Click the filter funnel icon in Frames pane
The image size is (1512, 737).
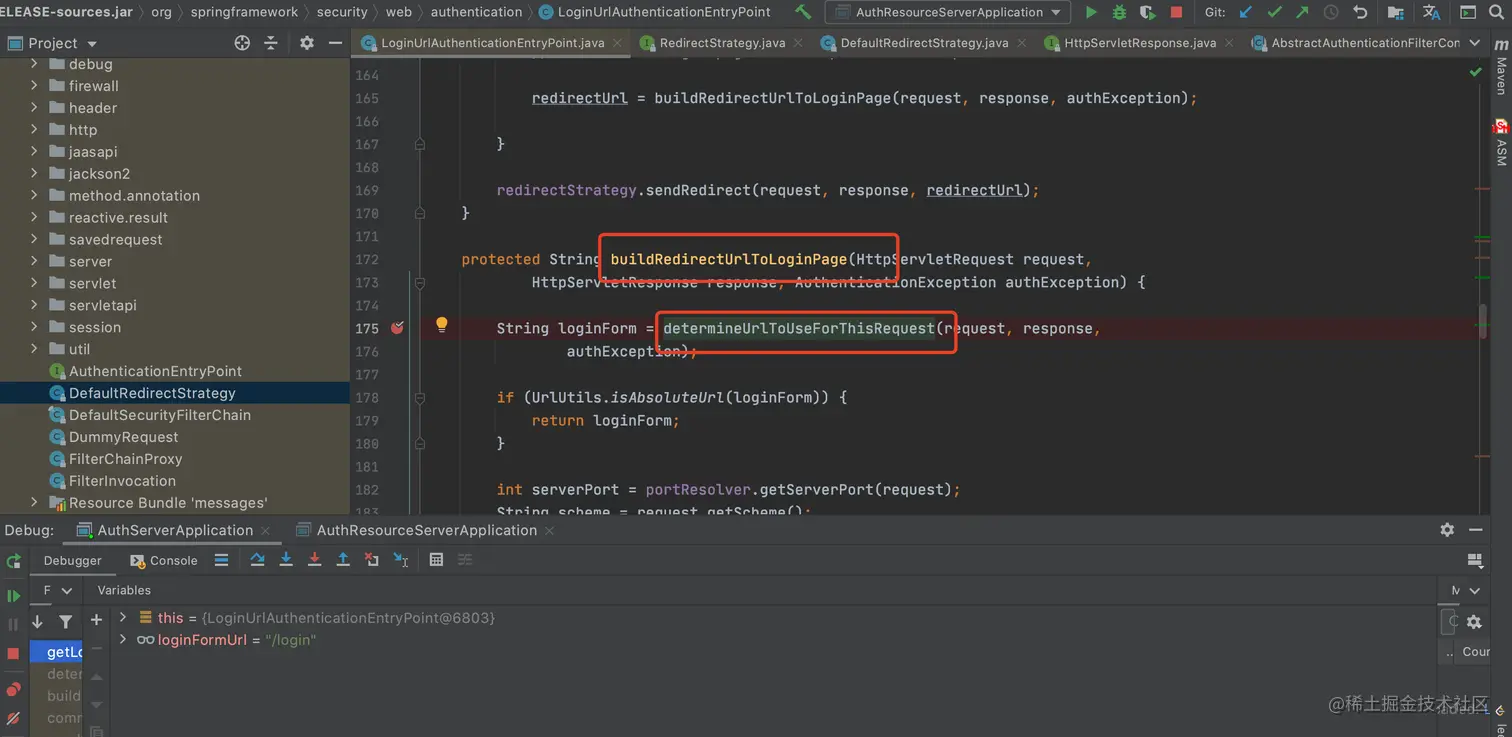coord(66,621)
